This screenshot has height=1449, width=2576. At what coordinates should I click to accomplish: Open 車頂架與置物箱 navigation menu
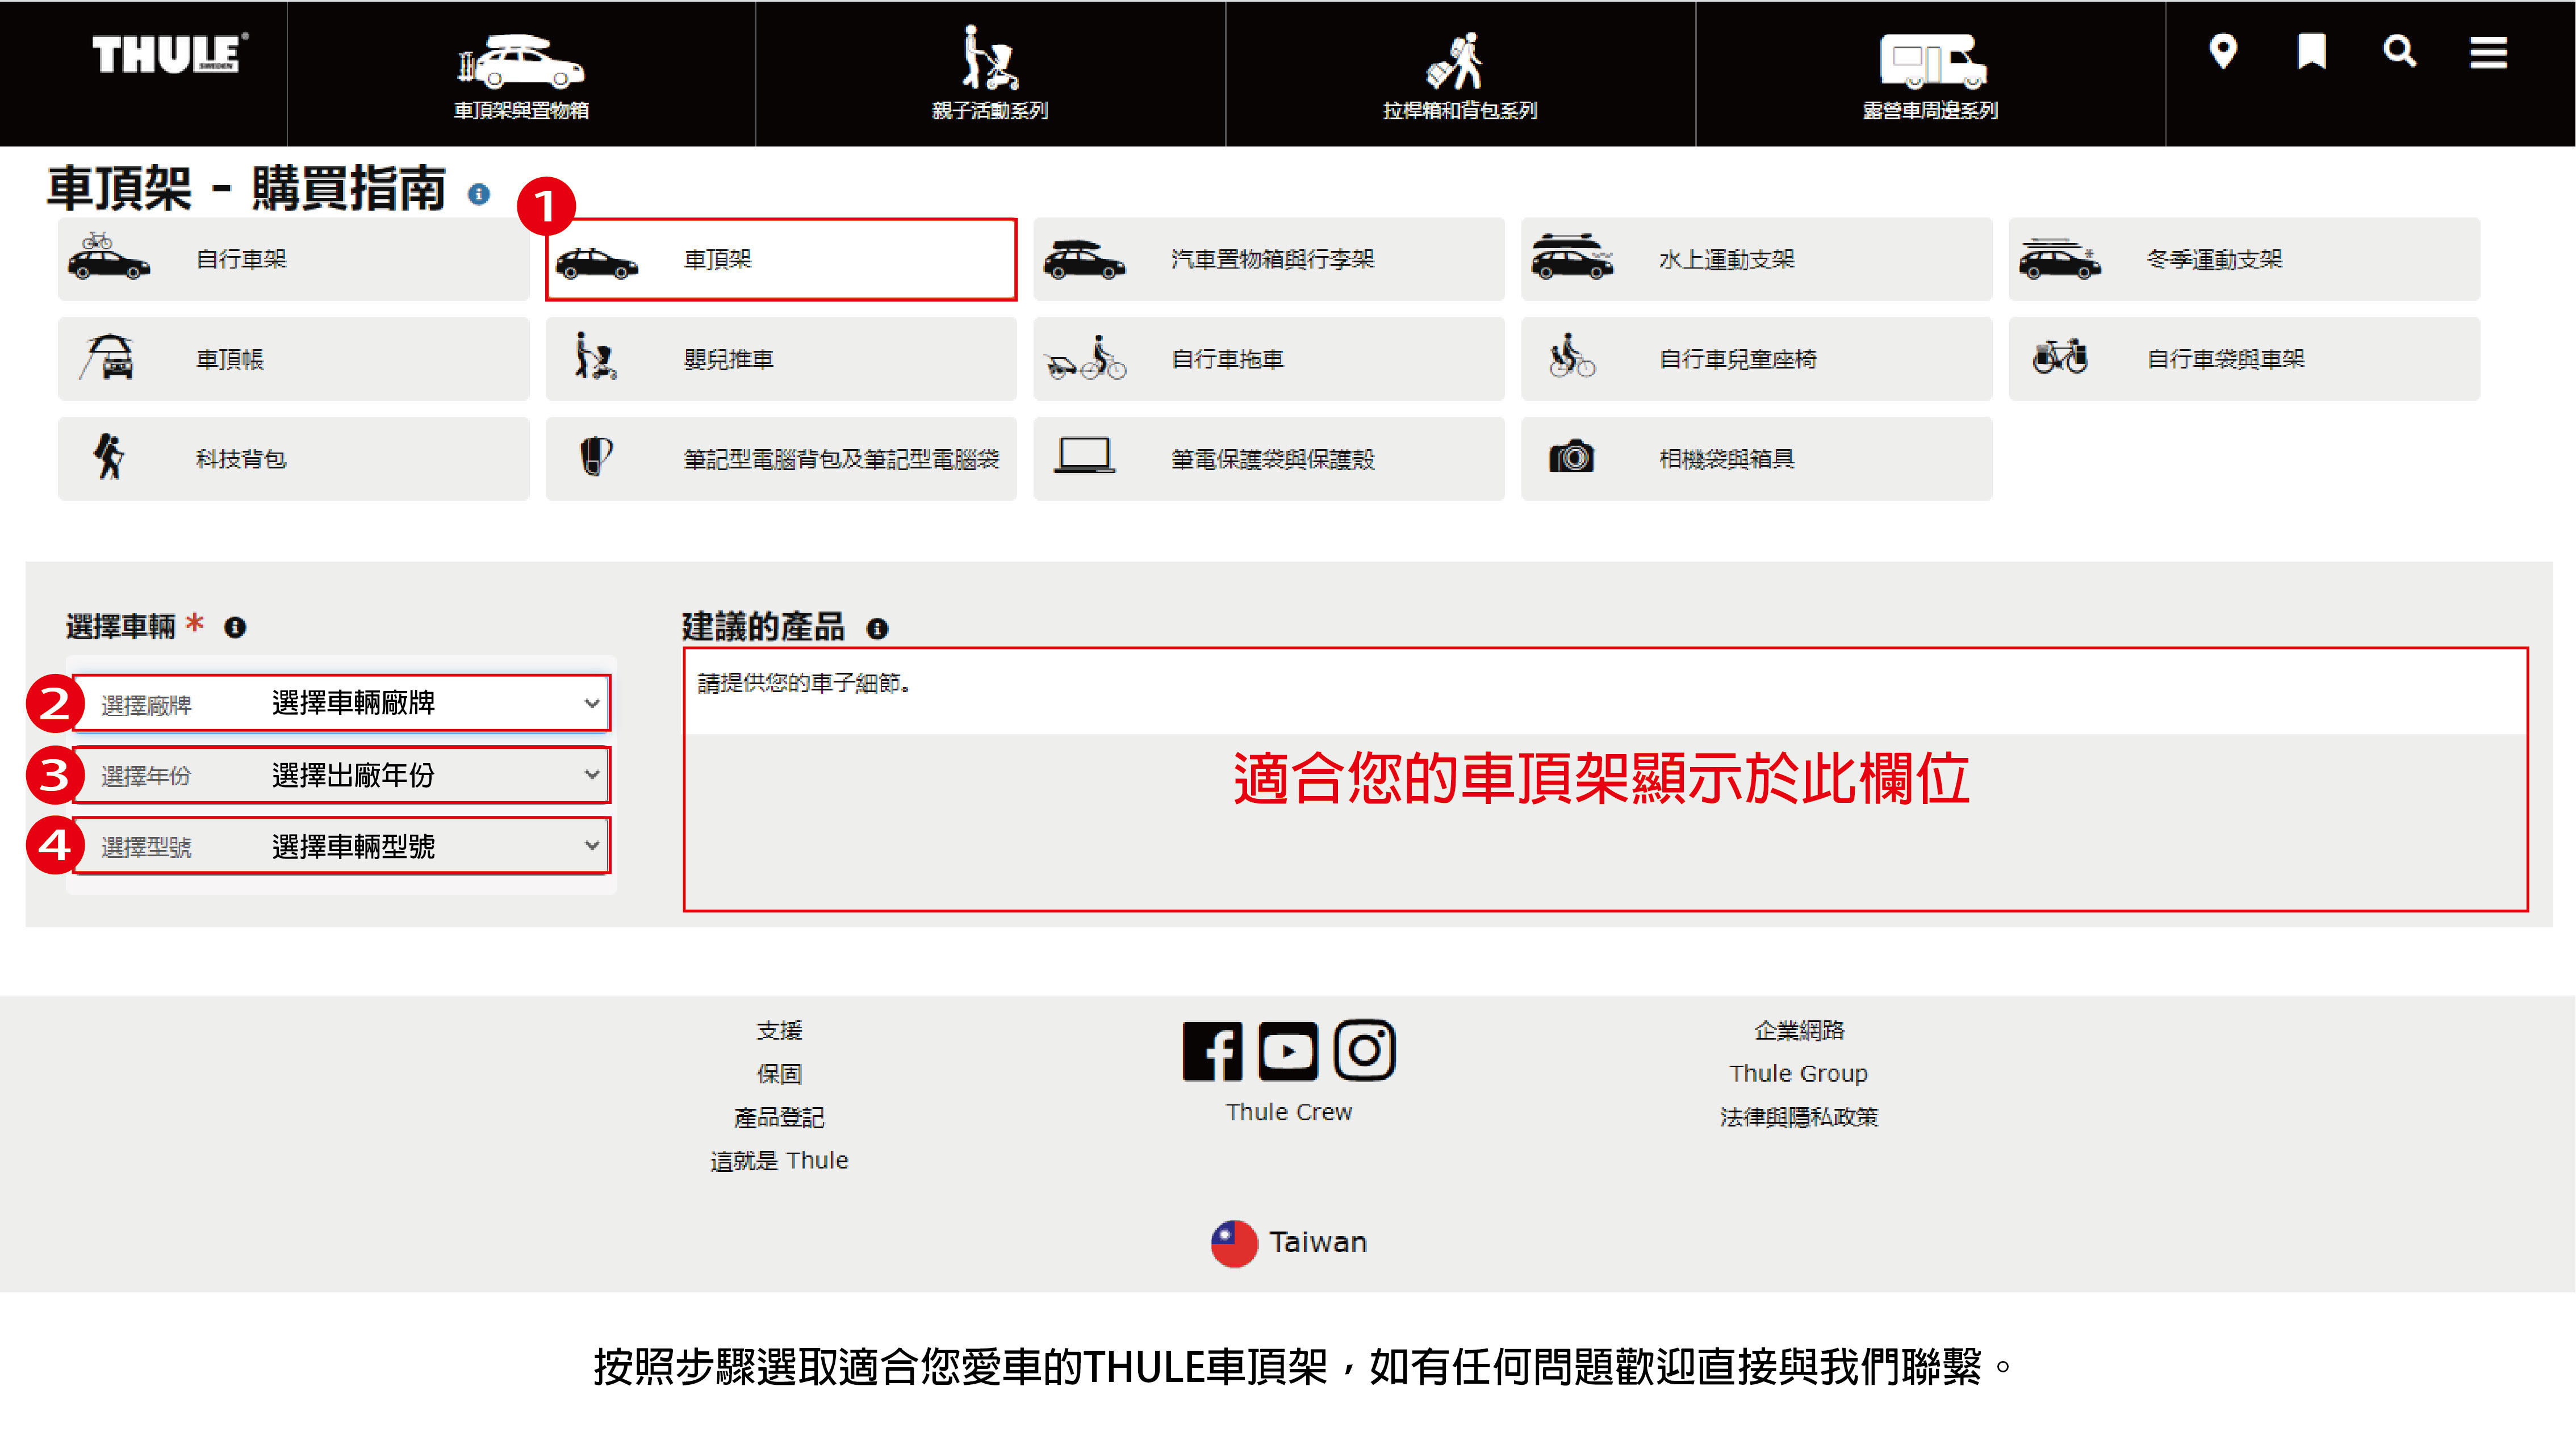(x=521, y=75)
